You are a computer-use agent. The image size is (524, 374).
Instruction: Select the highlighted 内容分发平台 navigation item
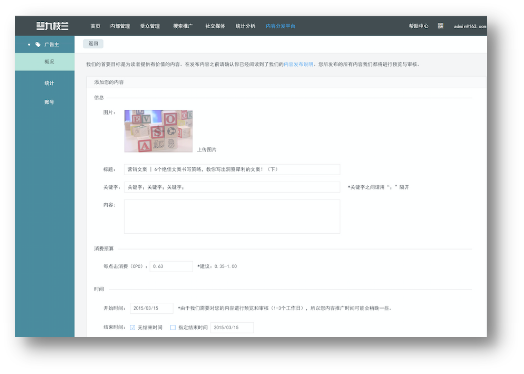(x=280, y=26)
